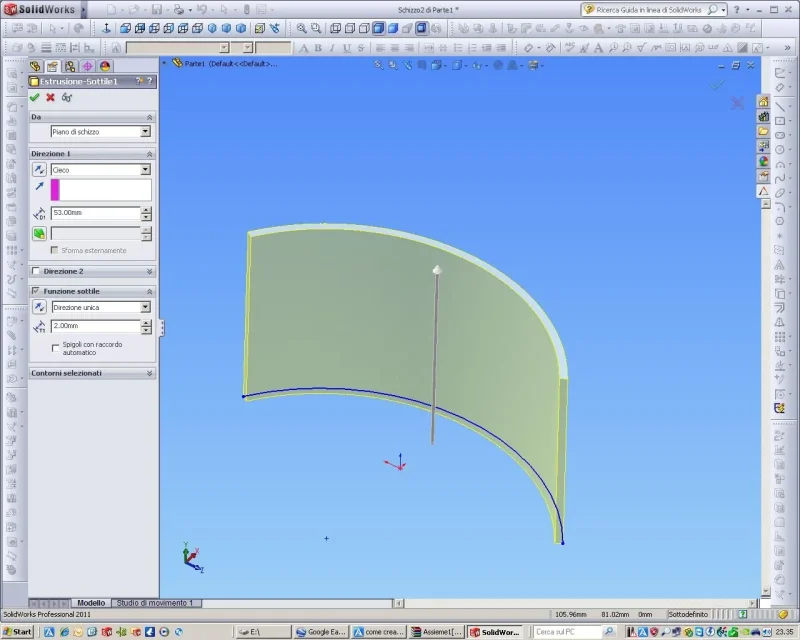The image size is (800, 640).
Task: Collapse the Da section
Action: [149, 117]
